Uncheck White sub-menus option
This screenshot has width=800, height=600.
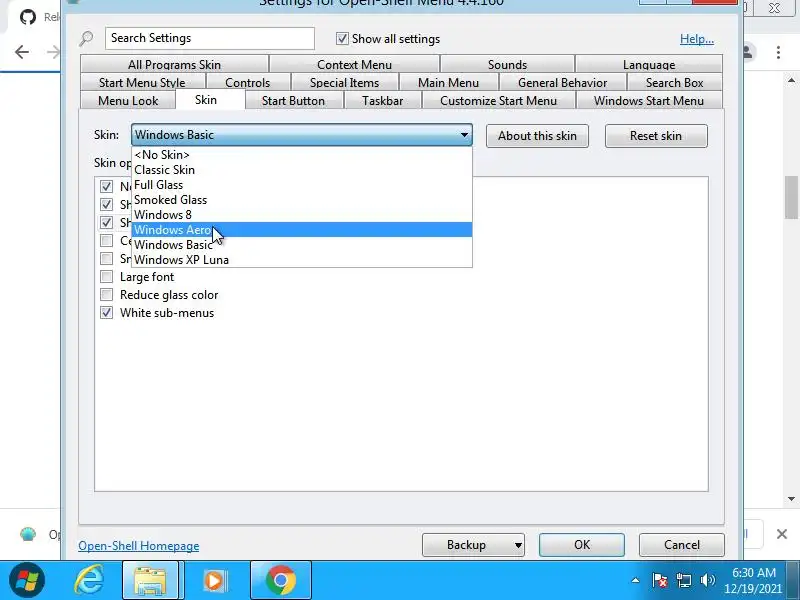pos(106,313)
